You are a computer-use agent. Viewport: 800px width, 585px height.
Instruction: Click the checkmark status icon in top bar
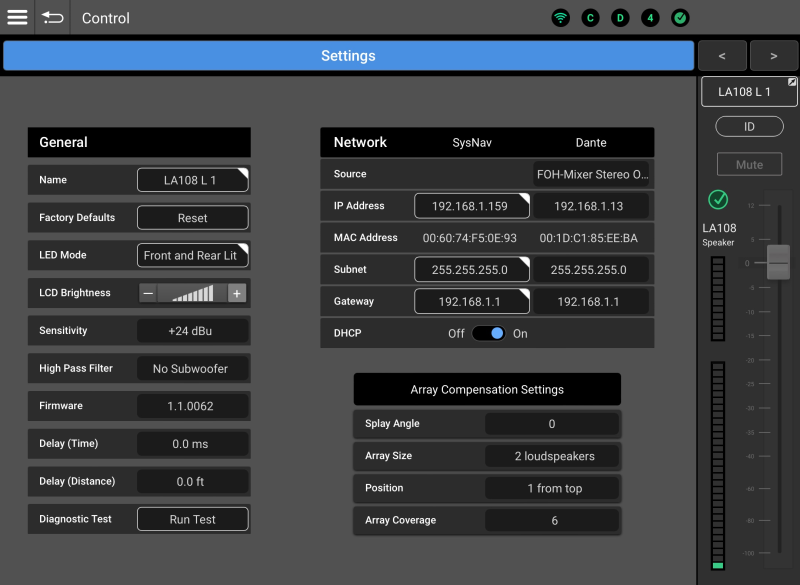(x=680, y=18)
